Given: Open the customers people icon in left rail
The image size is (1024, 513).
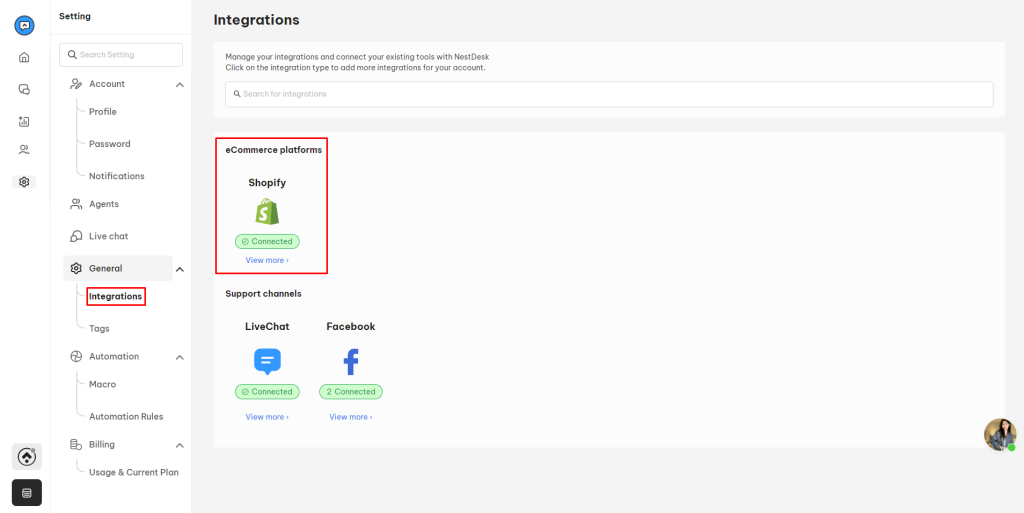Looking at the screenshot, I should coord(24,150).
